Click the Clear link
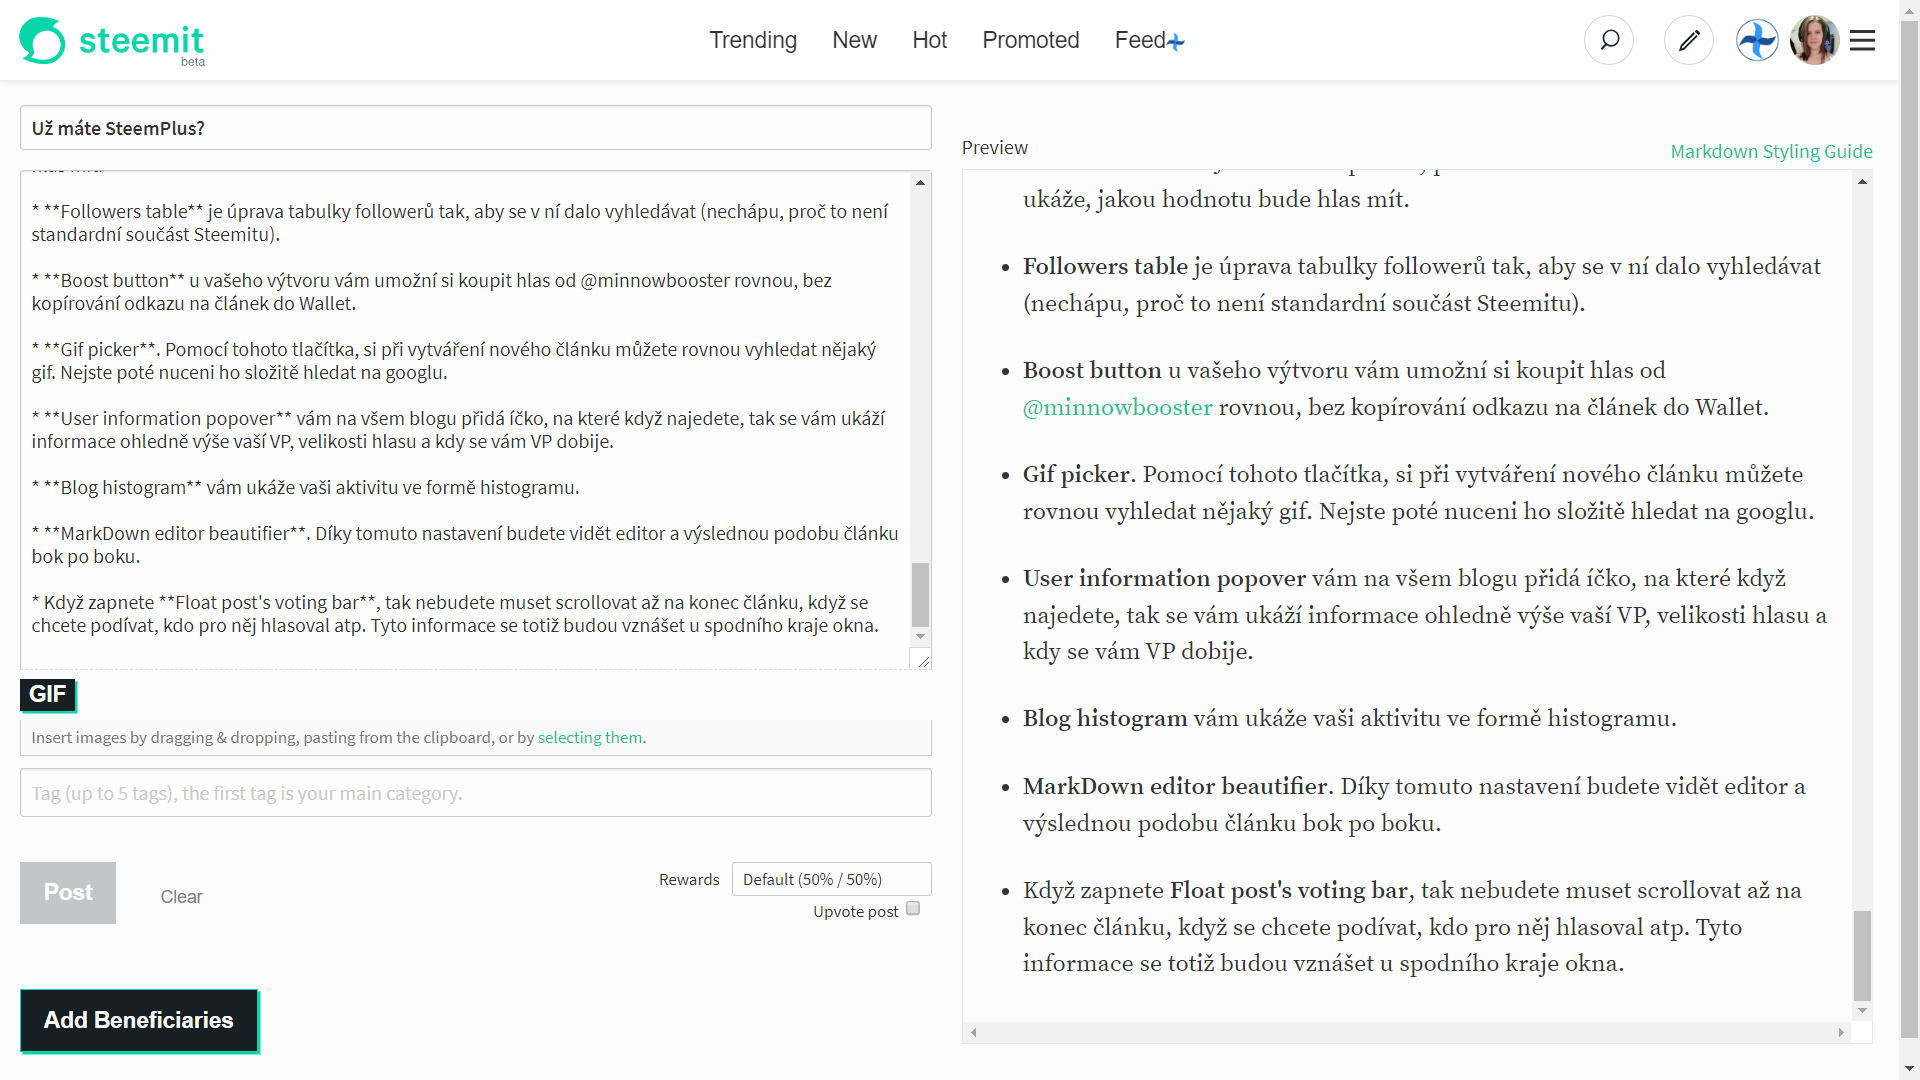 [x=181, y=897]
